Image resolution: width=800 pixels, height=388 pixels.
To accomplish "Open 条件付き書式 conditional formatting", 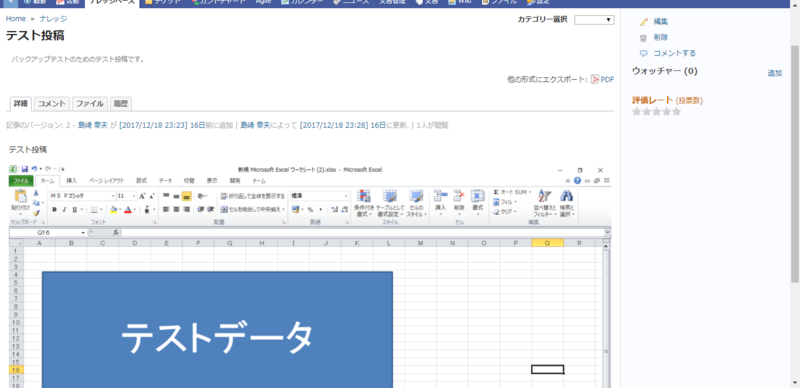I will click(364, 203).
